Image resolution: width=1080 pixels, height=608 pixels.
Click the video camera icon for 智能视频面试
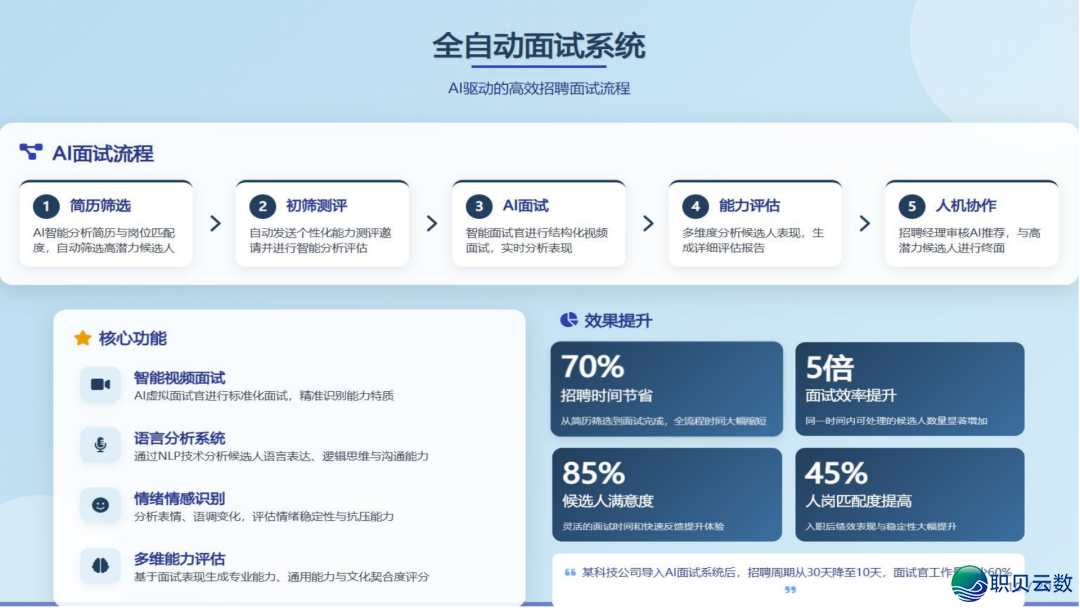(x=101, y=384)
